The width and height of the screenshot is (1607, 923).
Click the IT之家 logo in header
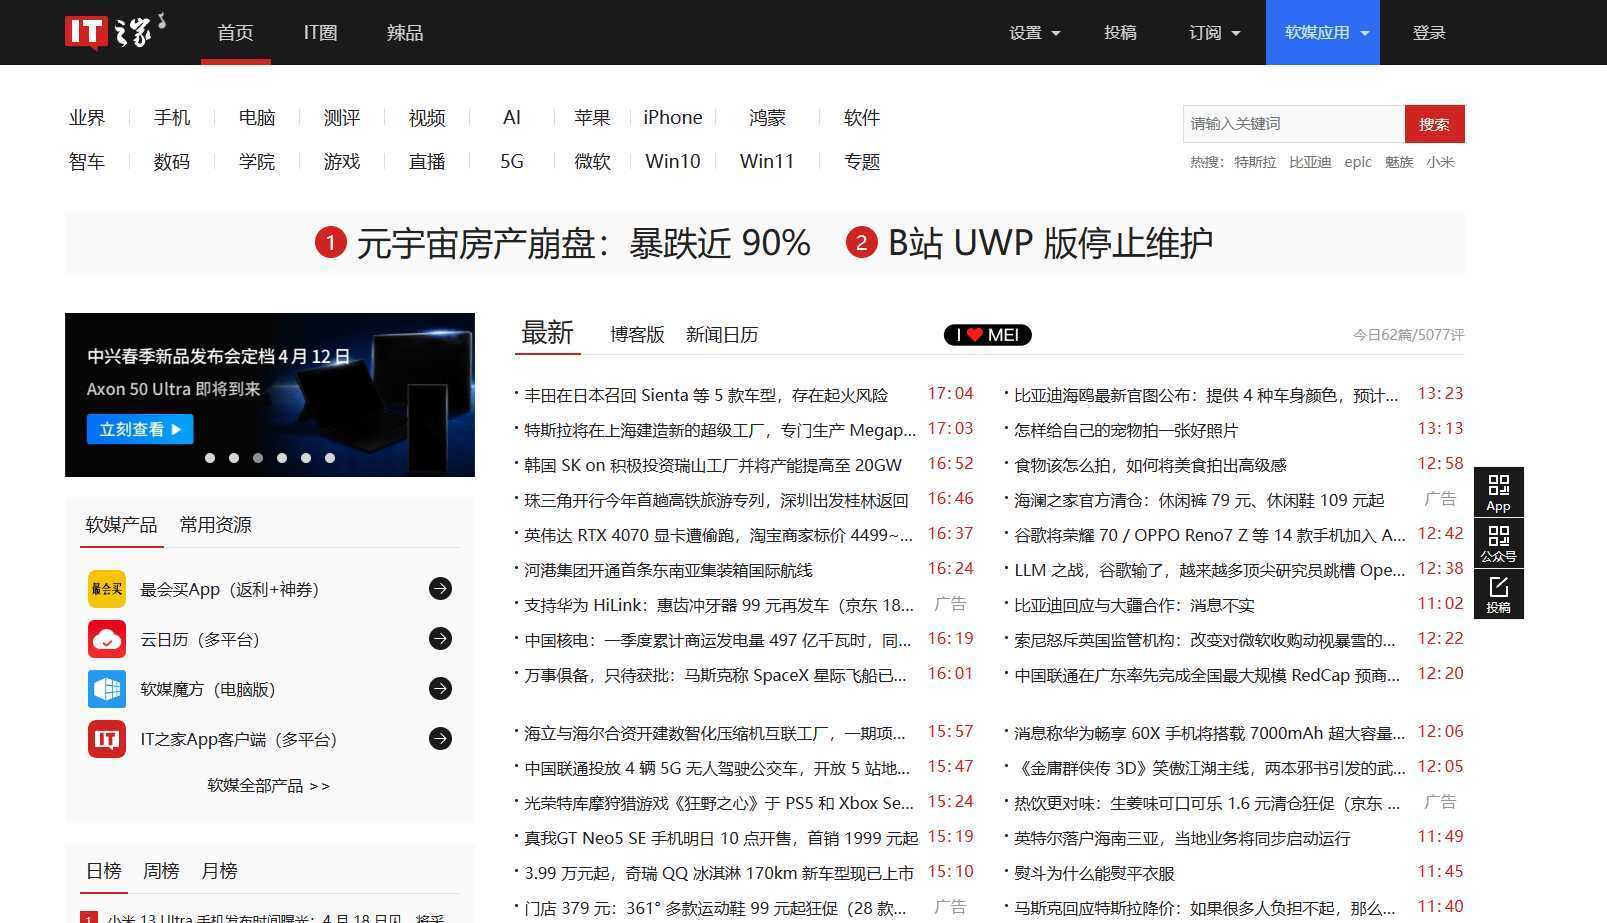(x=115, y=32)
